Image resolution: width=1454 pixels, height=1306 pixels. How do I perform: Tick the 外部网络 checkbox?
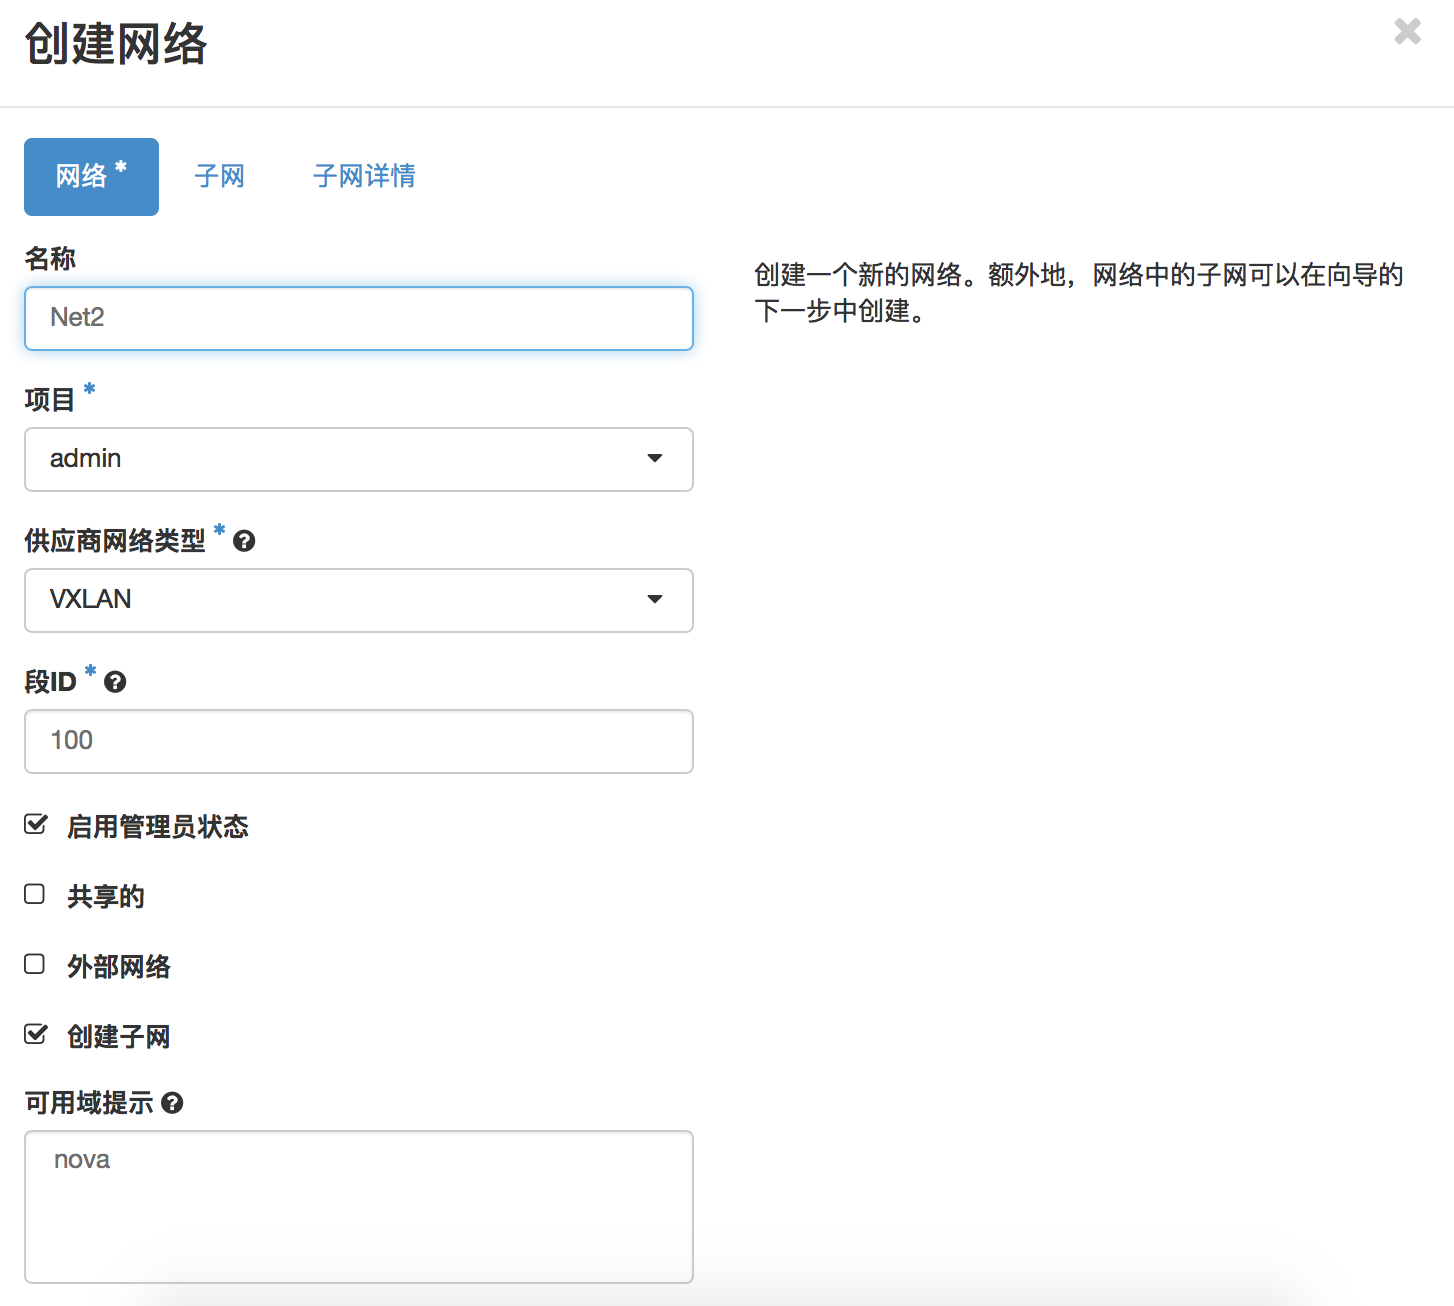pos(35,965)
